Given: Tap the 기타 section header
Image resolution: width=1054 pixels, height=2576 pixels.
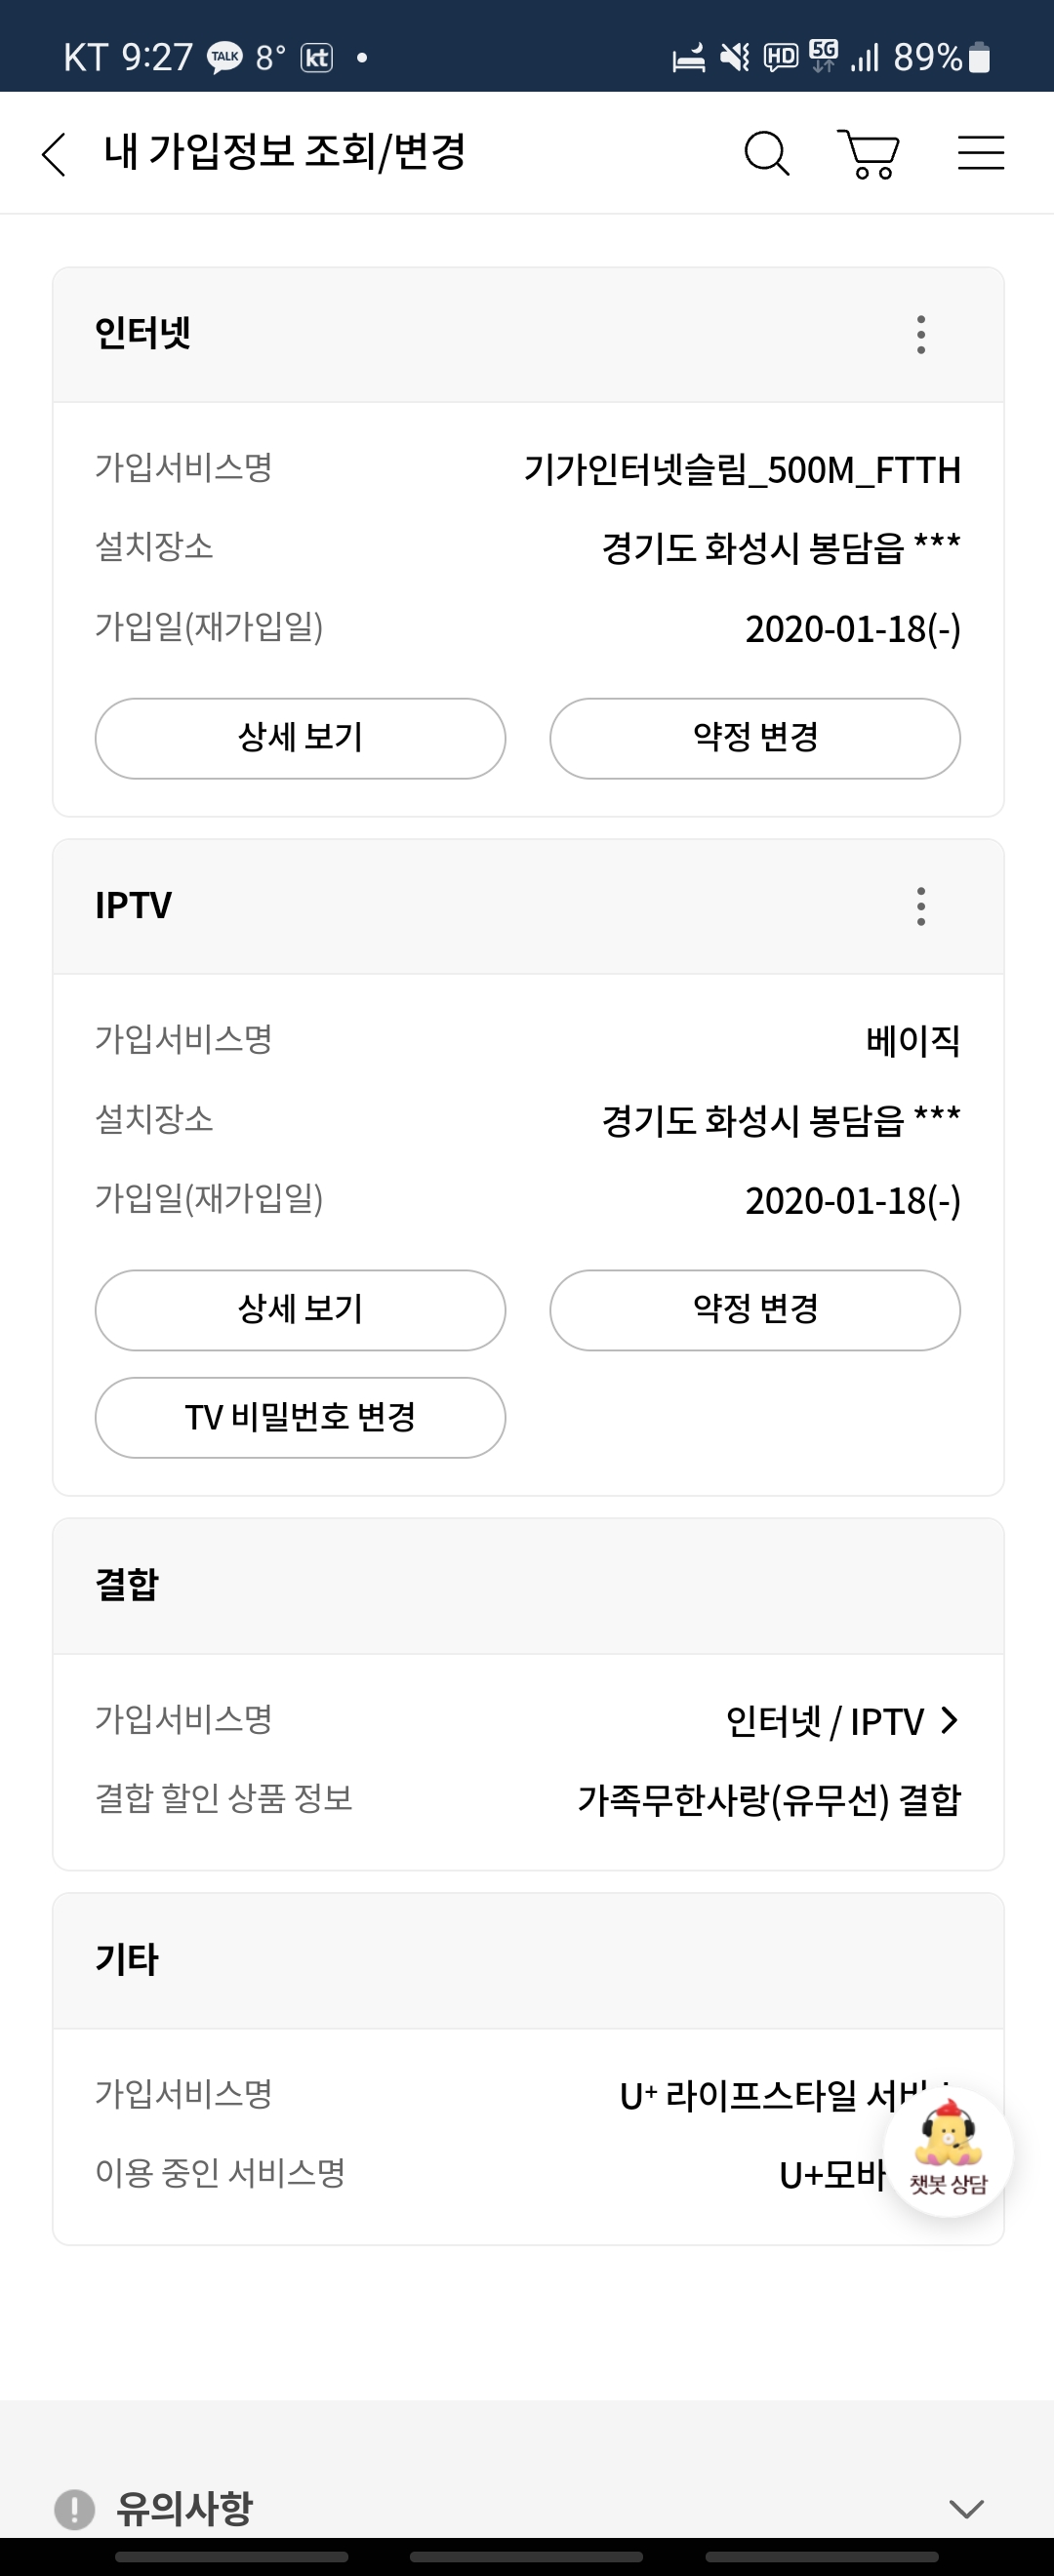Looking at the screenshot, I should [127, 1960].
